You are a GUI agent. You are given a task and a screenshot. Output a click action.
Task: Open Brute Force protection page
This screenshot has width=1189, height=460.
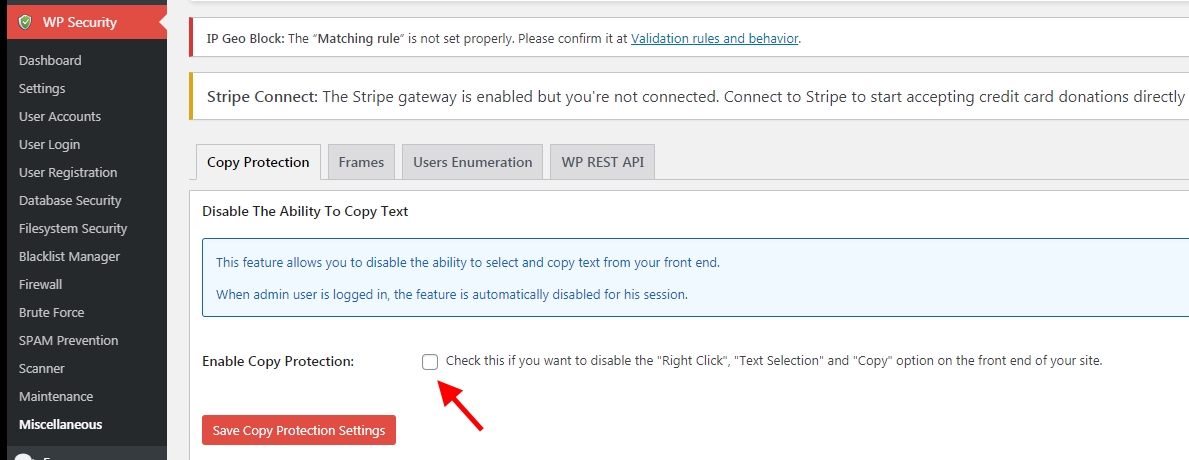pyautogui.click(x=51, y=312)
